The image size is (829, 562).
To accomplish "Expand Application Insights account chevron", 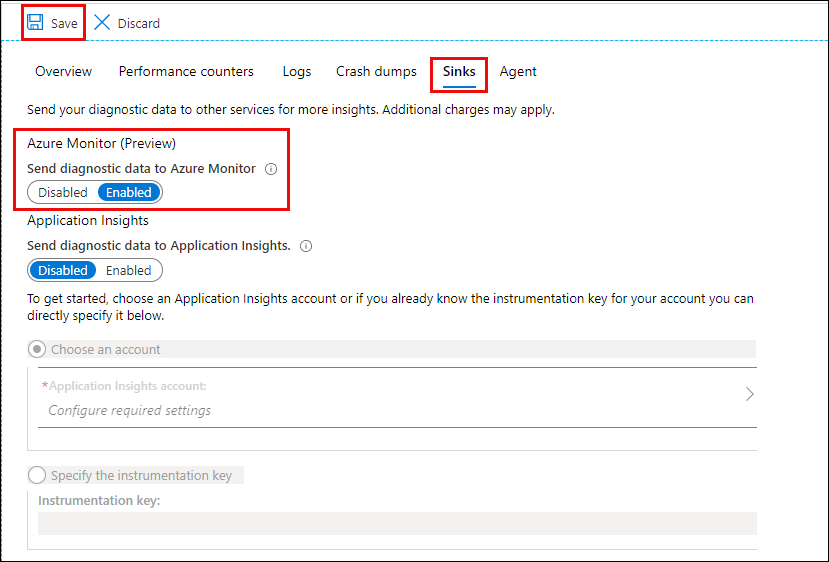I will point(749,394).
